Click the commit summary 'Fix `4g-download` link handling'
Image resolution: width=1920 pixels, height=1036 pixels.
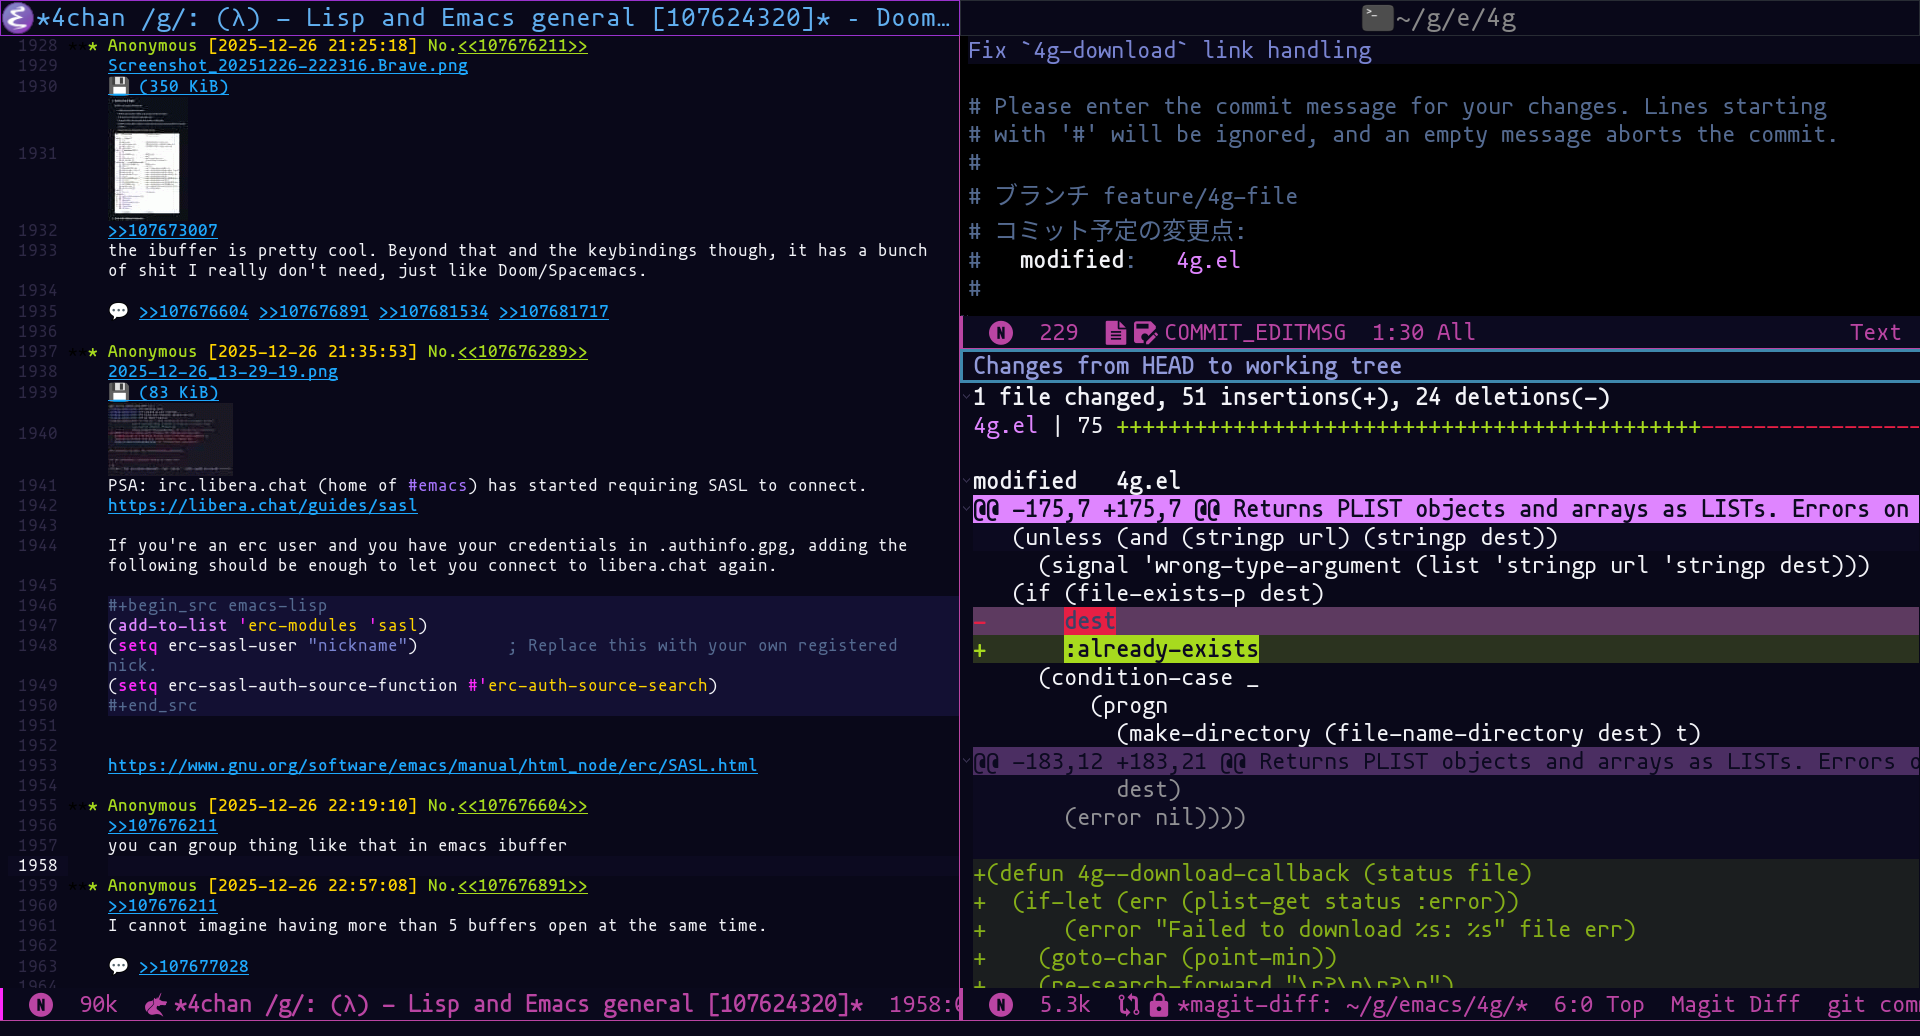[x=1170, y=51]
